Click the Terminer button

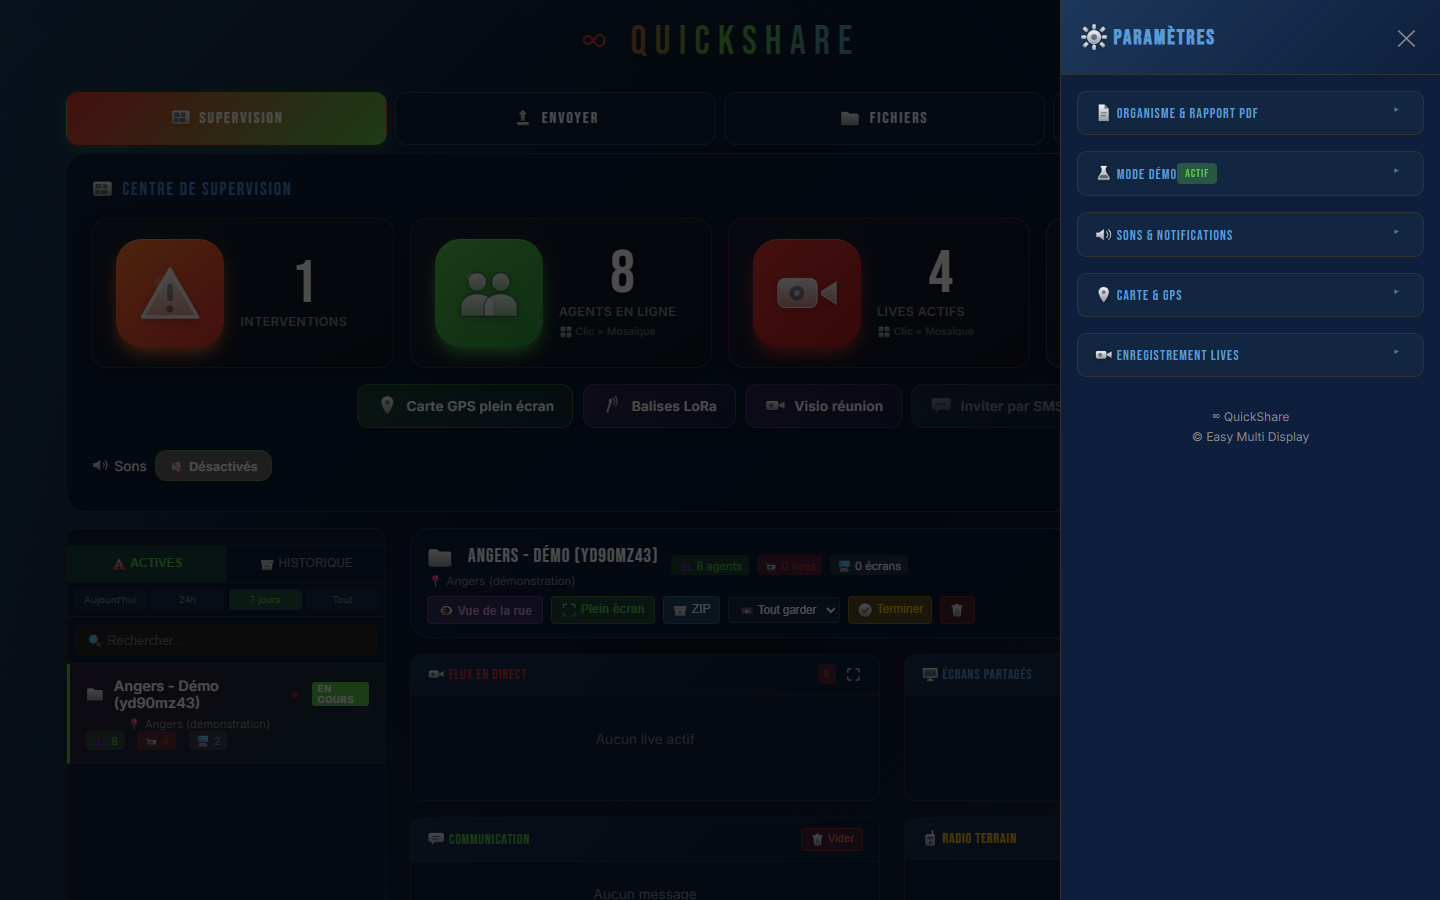tap(890, 610)
